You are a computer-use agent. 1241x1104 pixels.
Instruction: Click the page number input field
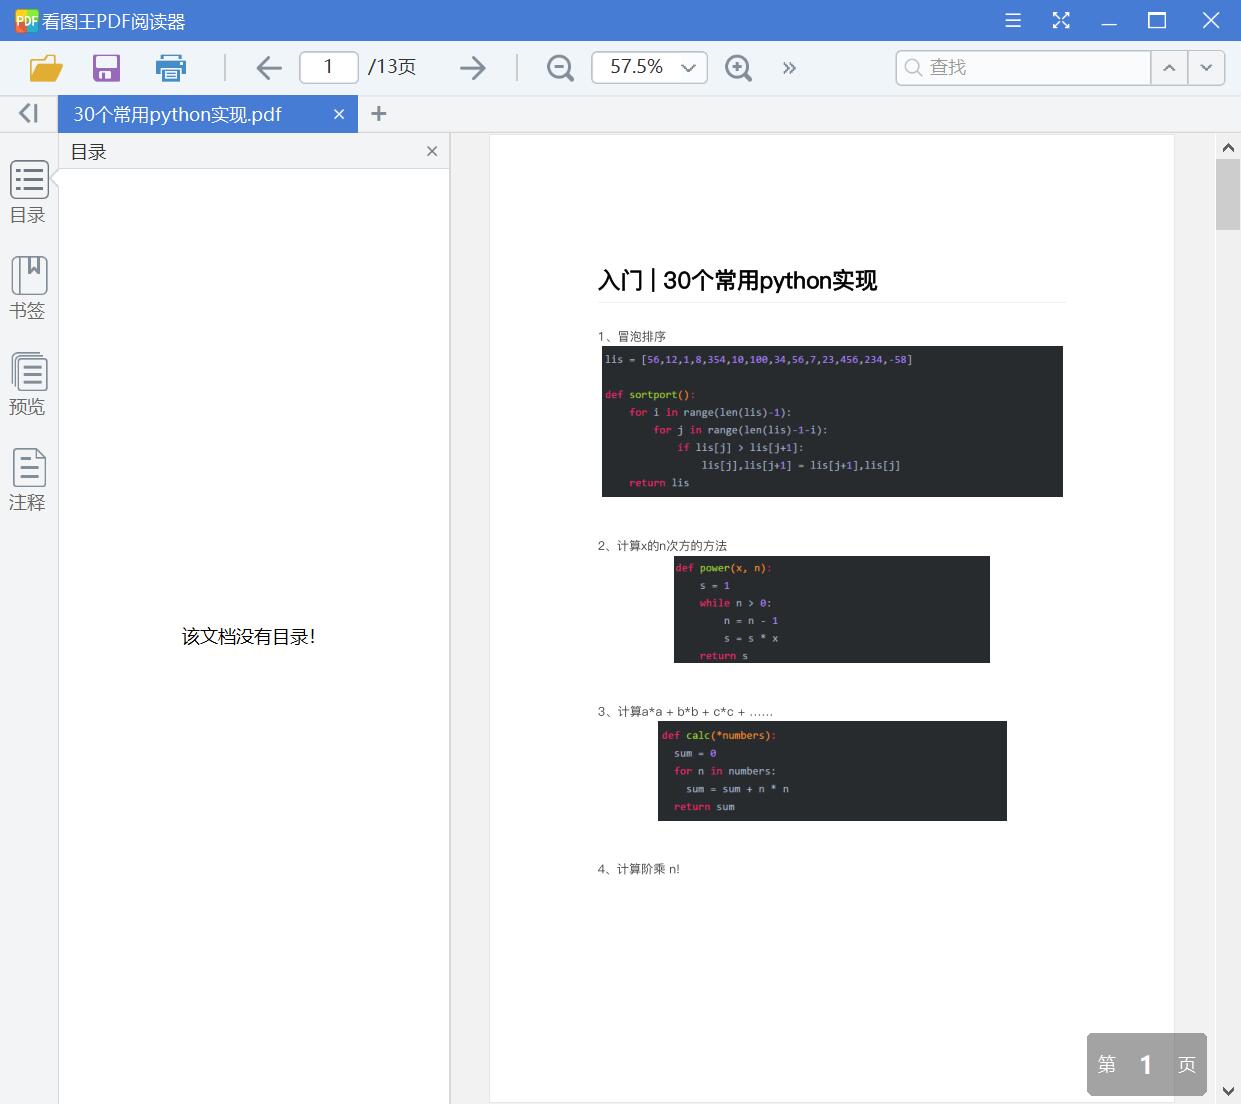pos(328,67)
